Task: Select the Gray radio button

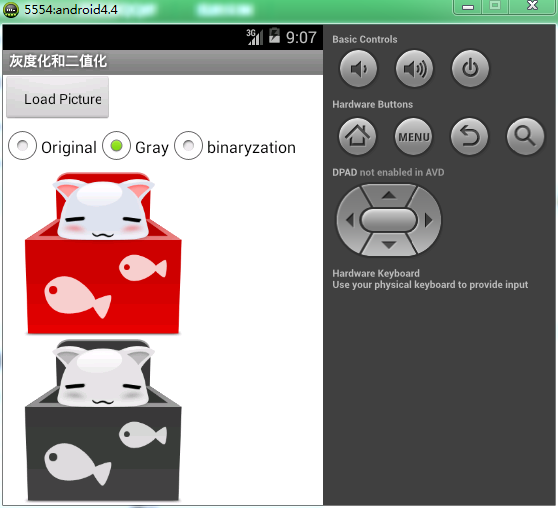Action: 135,146
